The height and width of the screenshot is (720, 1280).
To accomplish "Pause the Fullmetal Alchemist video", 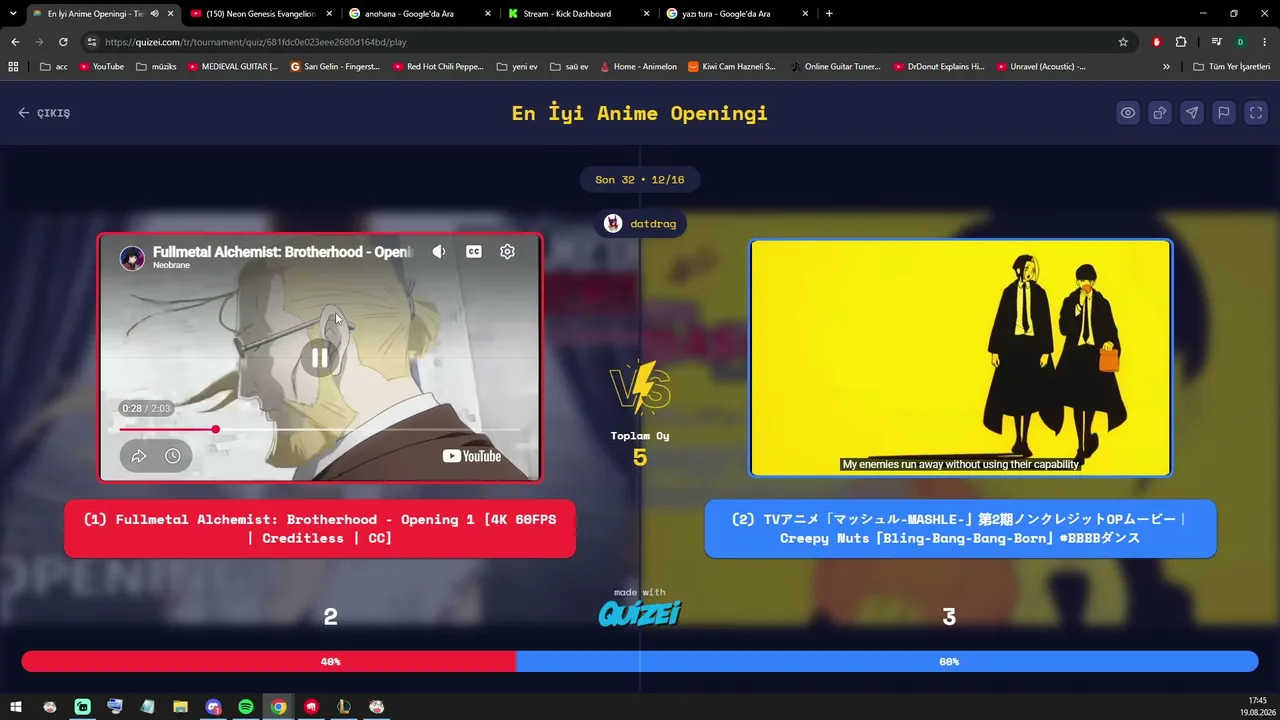I will tap(320, 357).
